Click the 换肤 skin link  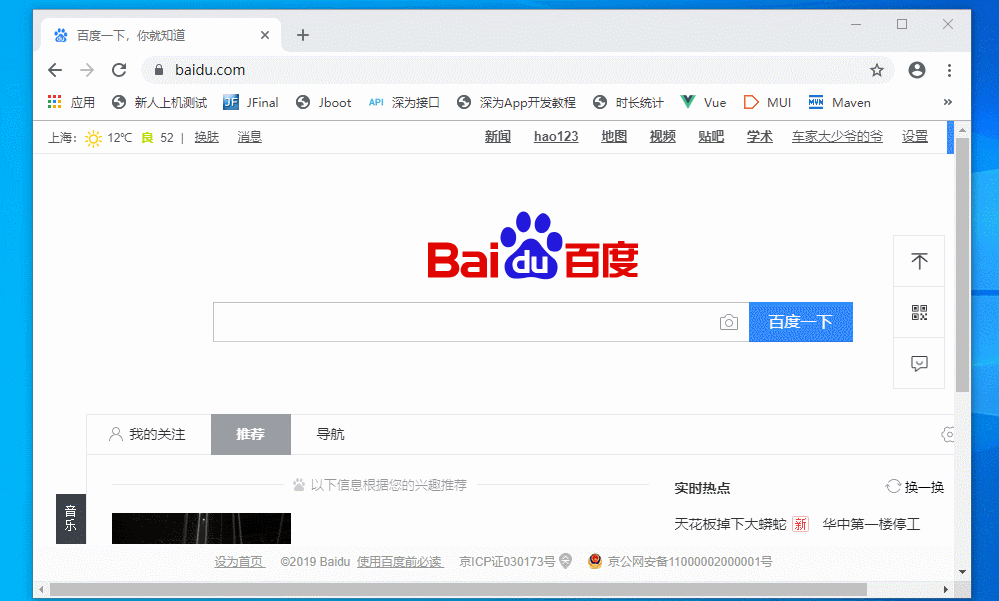(206, 137)
